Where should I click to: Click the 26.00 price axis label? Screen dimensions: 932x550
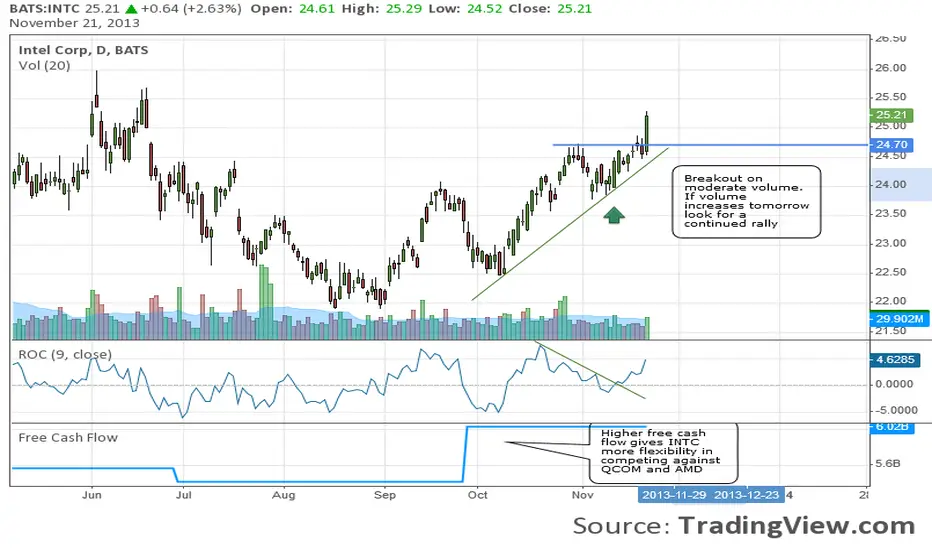click(x=890, y=68)
